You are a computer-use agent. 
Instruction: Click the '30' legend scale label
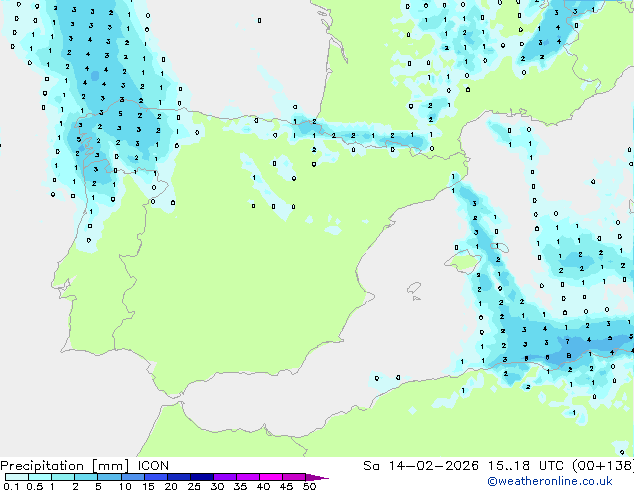point(217,486)
